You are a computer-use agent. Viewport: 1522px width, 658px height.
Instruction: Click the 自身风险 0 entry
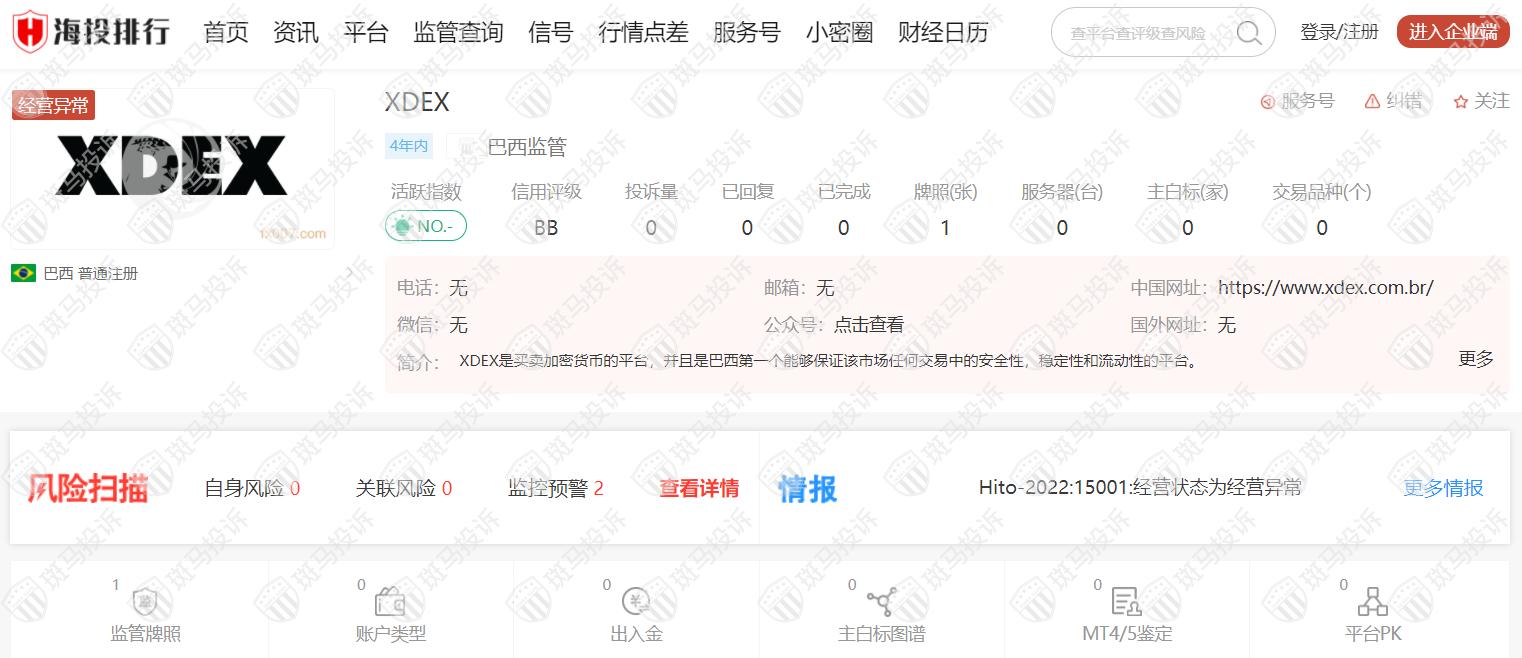point(252,488)
